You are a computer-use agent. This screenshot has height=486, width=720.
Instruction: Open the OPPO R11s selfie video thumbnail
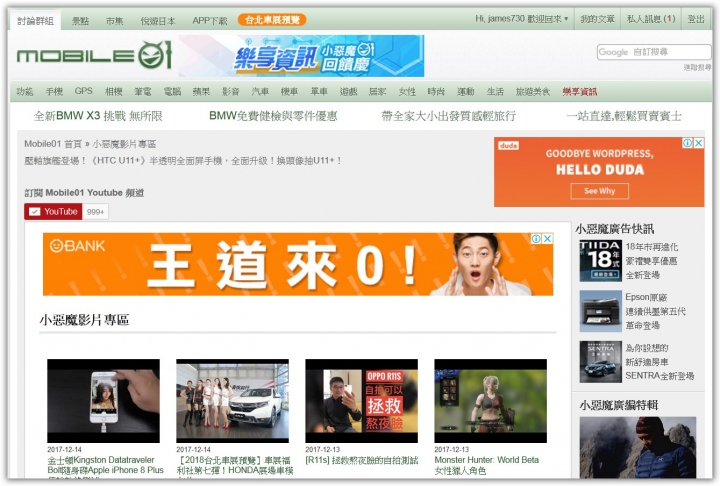pos(361,401)
